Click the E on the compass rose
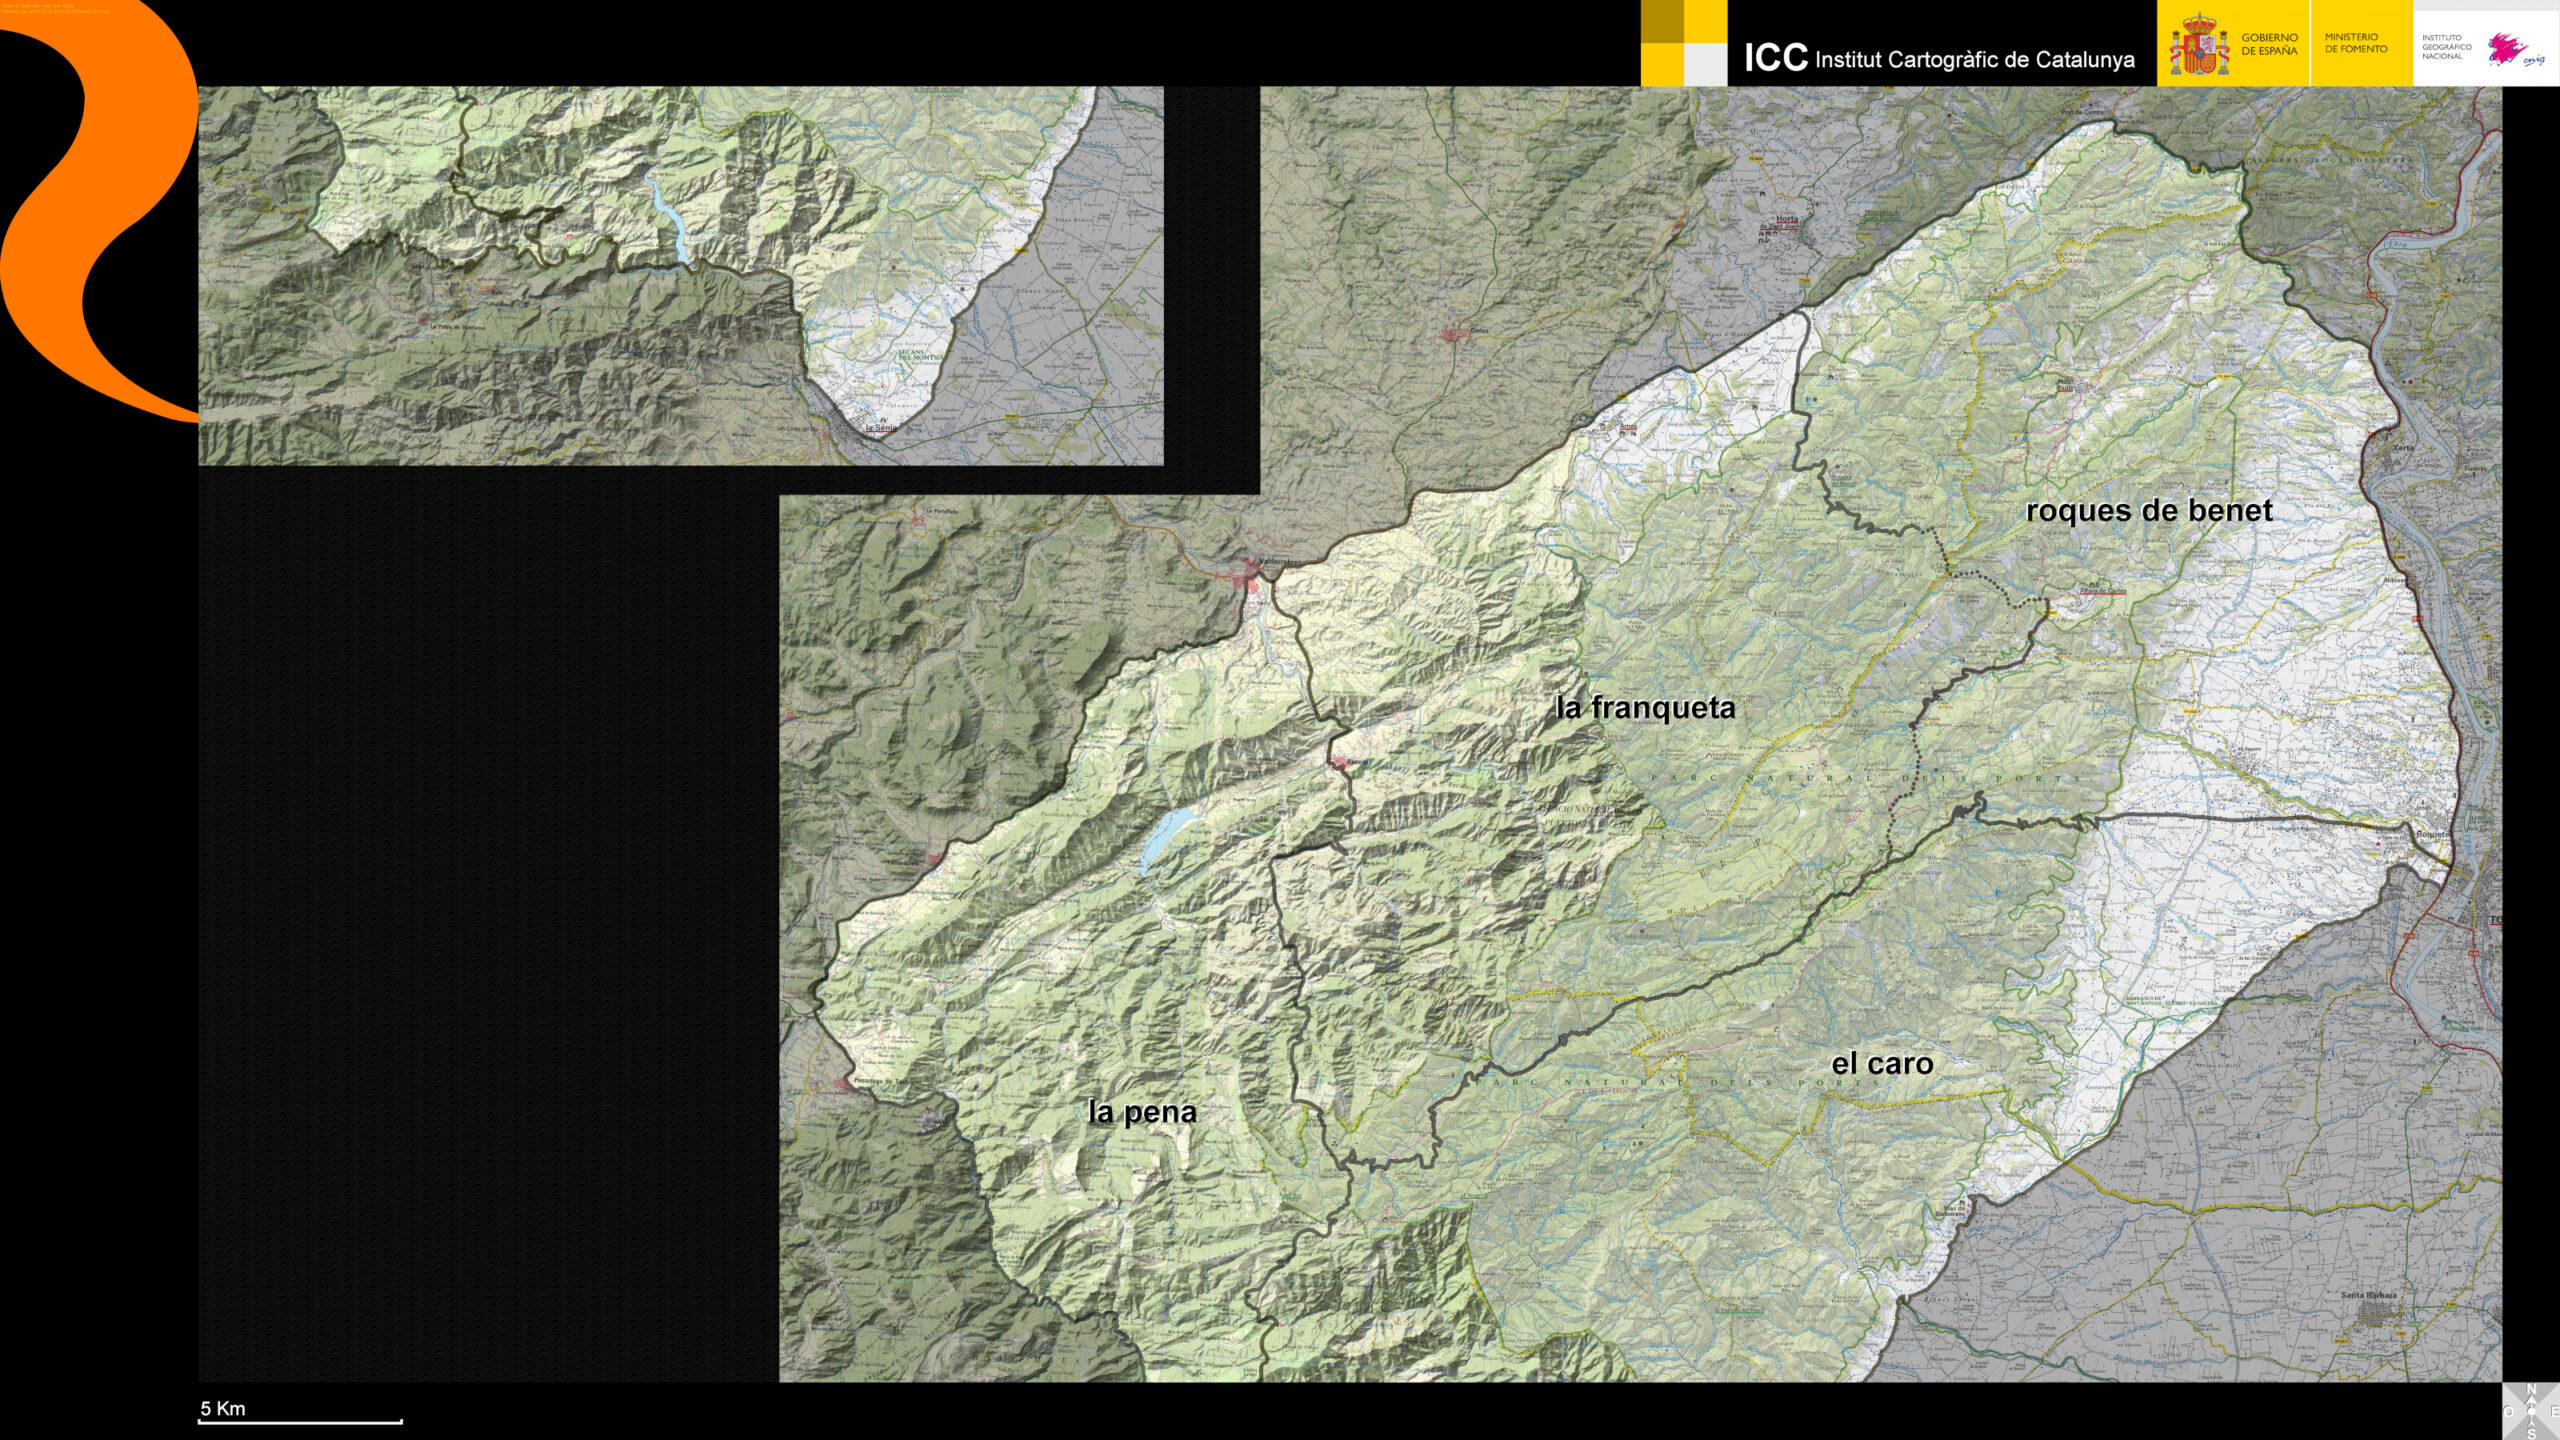The image size is (2560, 1440). pos(2555,1411)
